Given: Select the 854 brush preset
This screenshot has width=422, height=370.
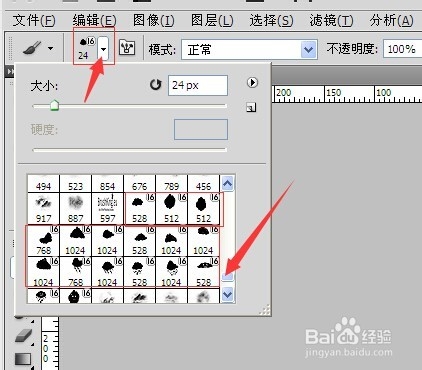Looking at the screenshot, I should click(107, 184).
